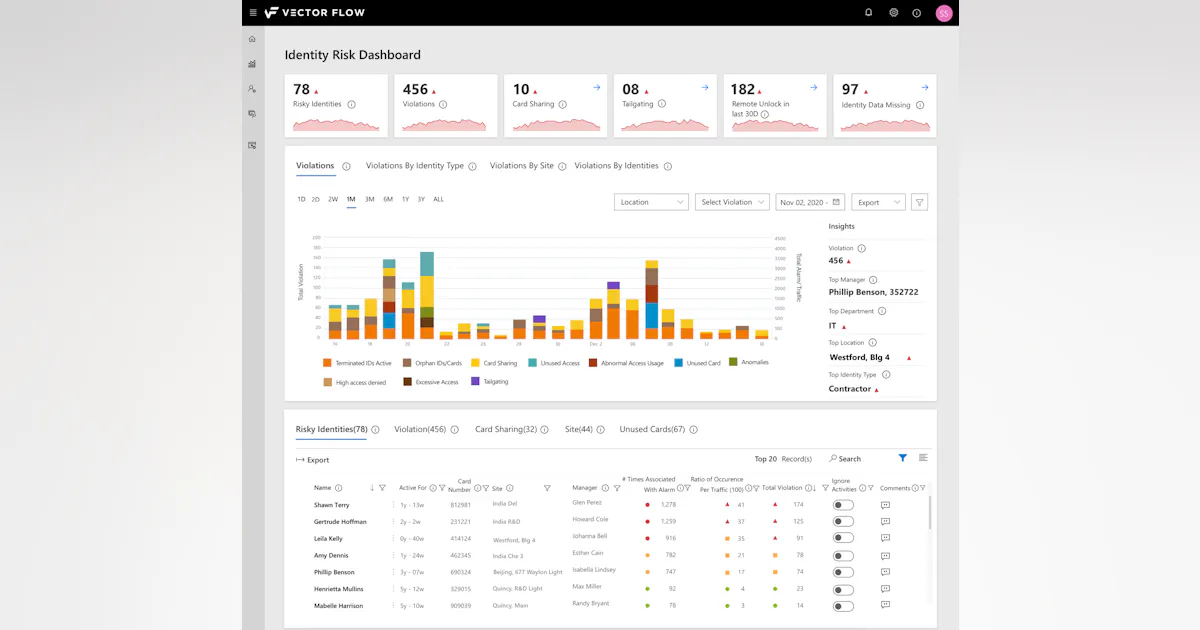Open the help info icon in the header
1200x630 pixels.
coord(917,13)
